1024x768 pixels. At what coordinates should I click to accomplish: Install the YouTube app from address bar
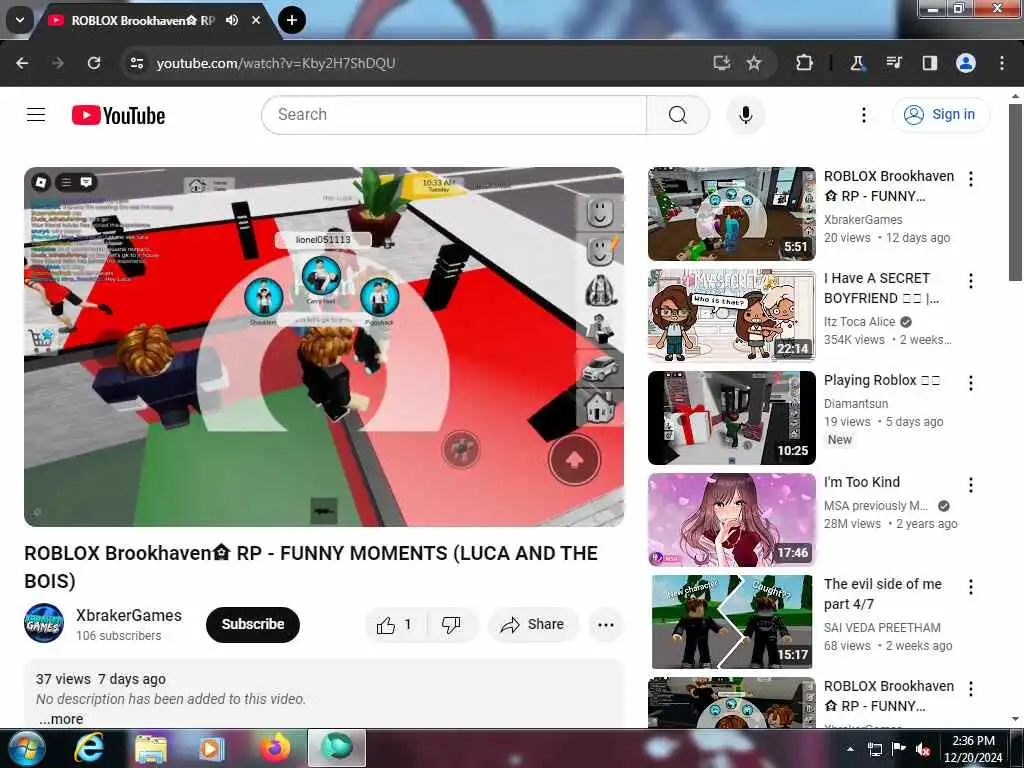(x=722, y=63)
